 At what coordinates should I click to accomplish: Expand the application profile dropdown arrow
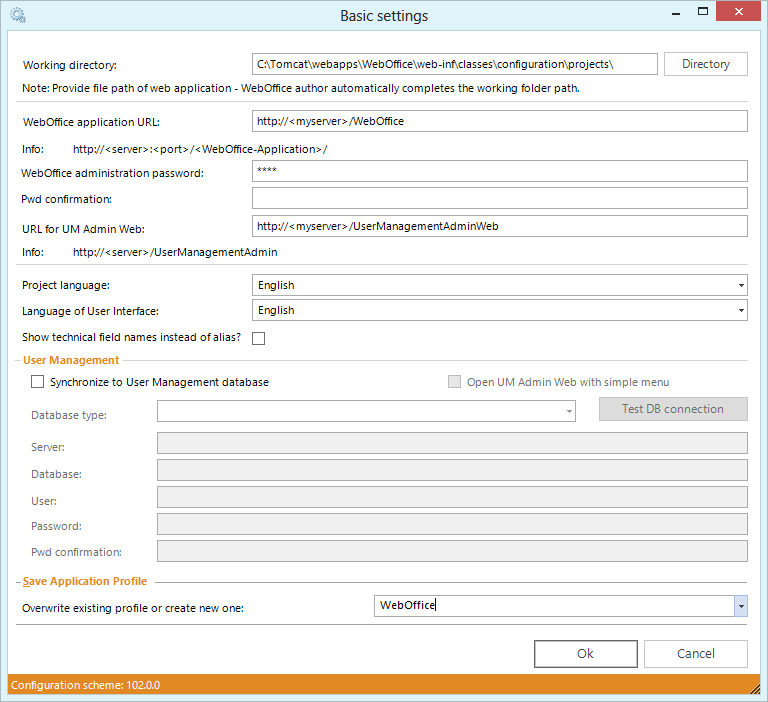coord(741,606)
